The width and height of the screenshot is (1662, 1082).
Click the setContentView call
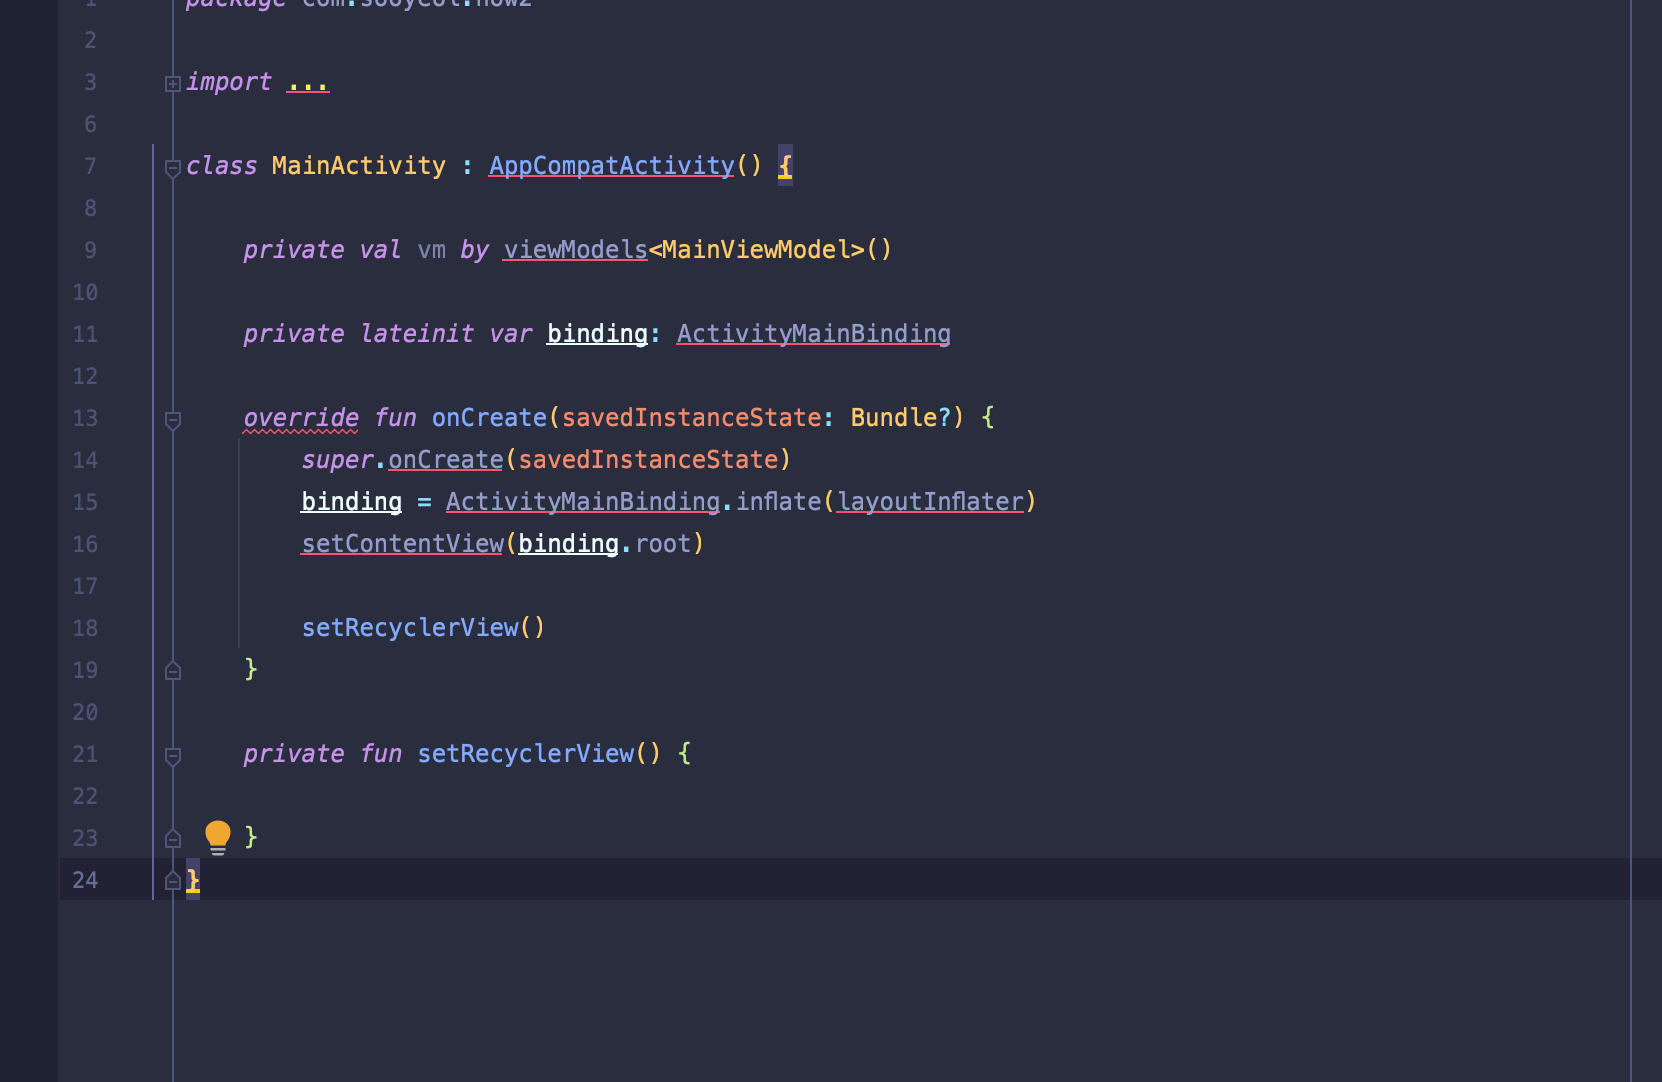pos(403,544)
